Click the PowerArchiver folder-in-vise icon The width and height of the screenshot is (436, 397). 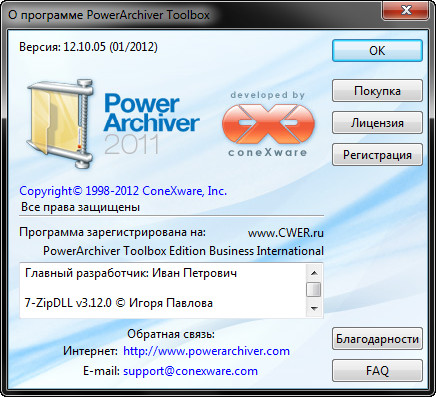[60, 124]
